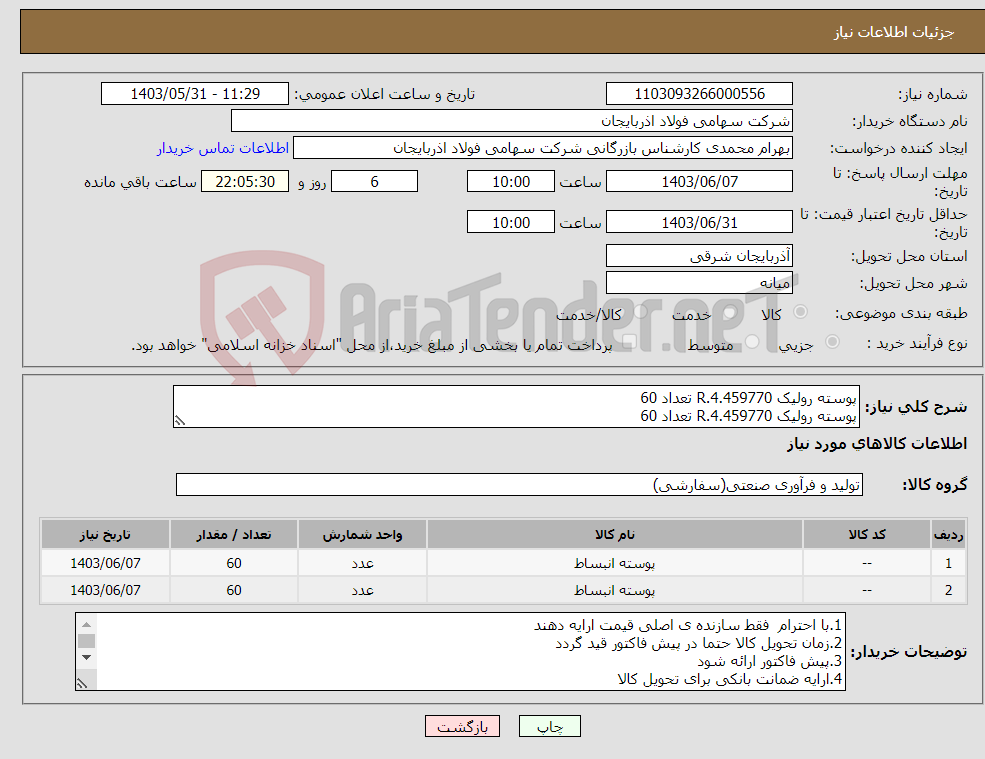Select the کالا radio button

(800, 312)
